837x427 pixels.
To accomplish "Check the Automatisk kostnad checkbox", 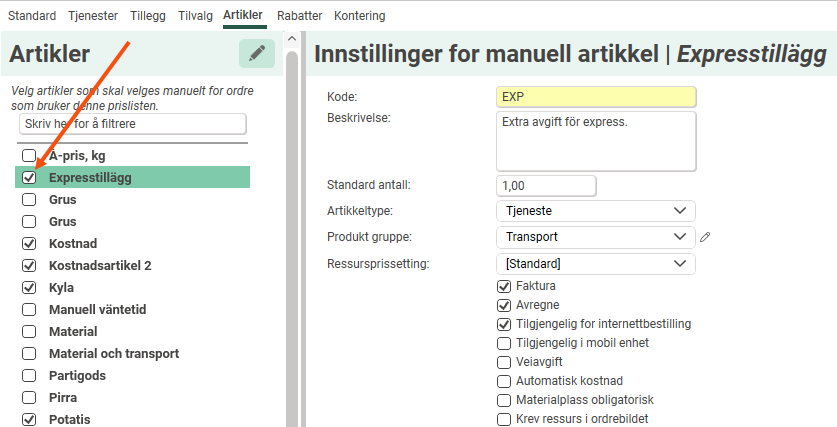I will tap(504, 381).
